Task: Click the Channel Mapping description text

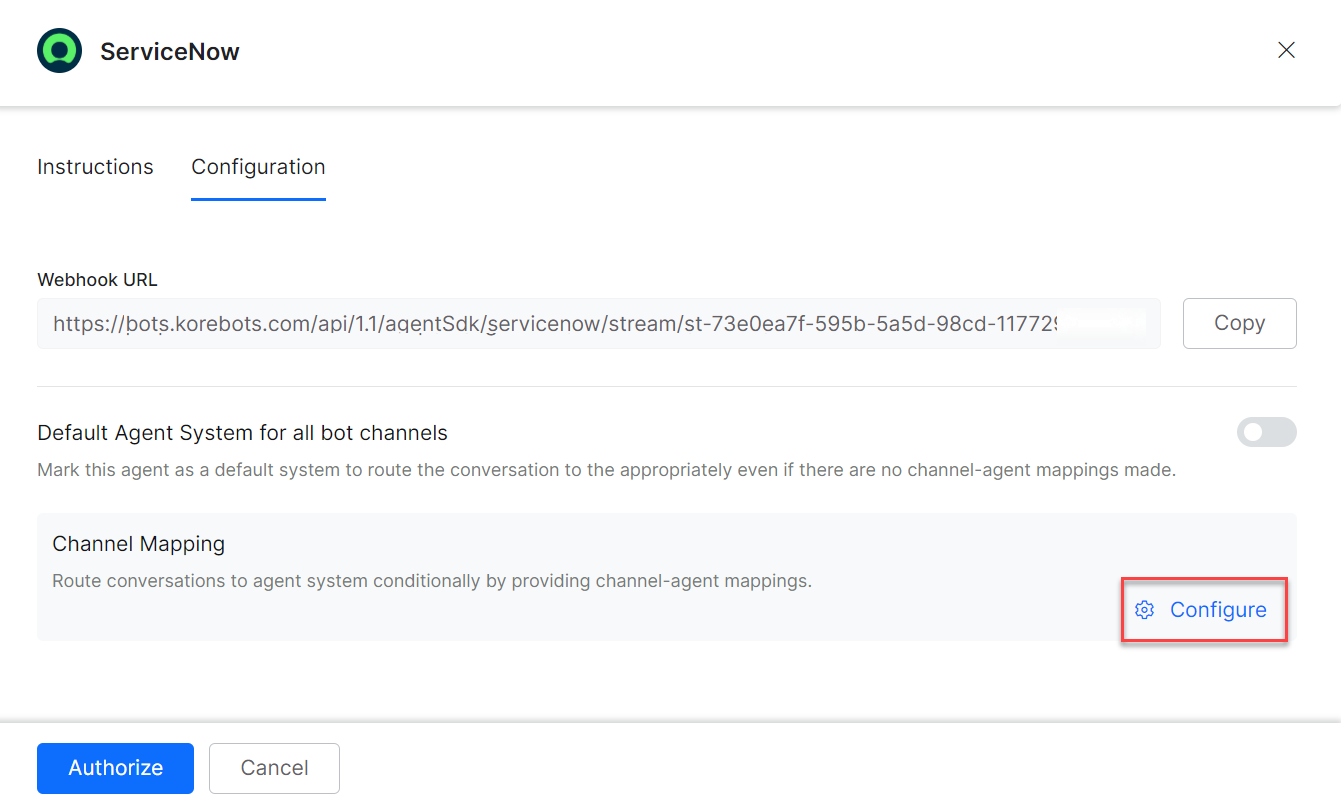Action: (x=431, y=581)
